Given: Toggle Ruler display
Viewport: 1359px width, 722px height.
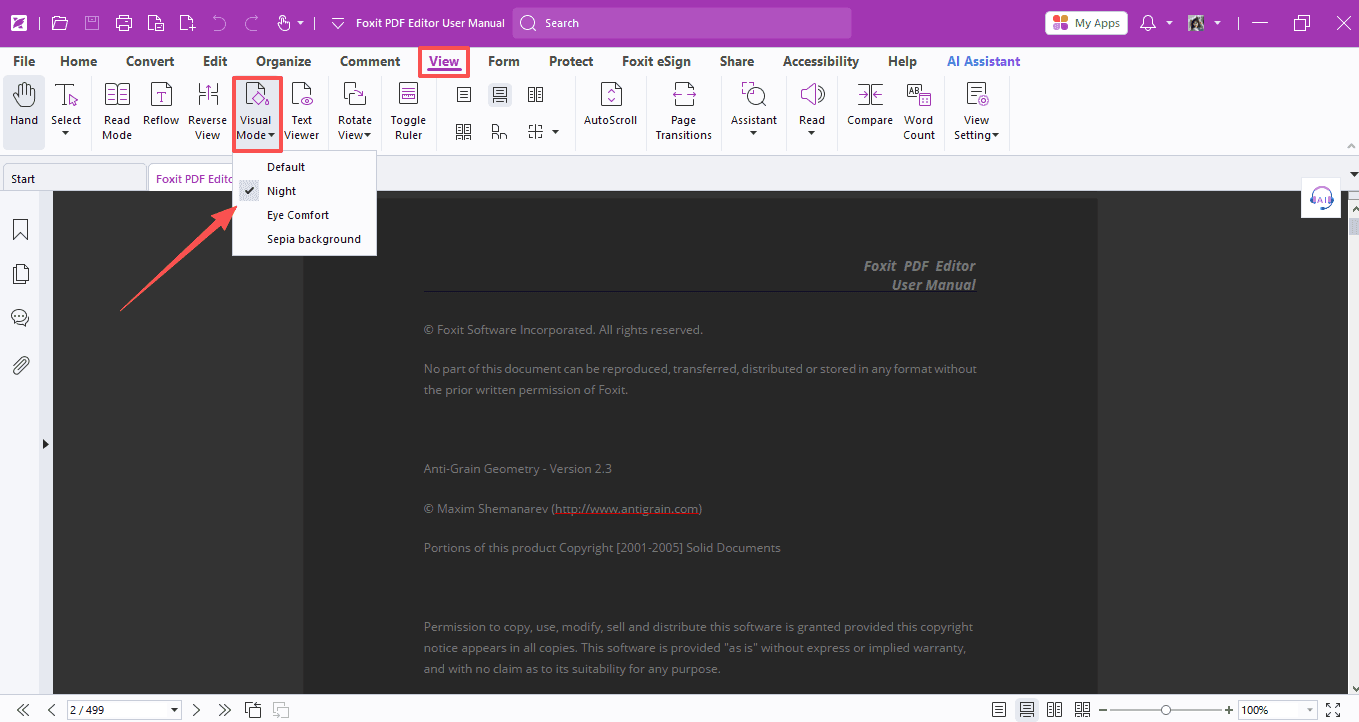Looking at the screenshot, I should click(408, 112).
